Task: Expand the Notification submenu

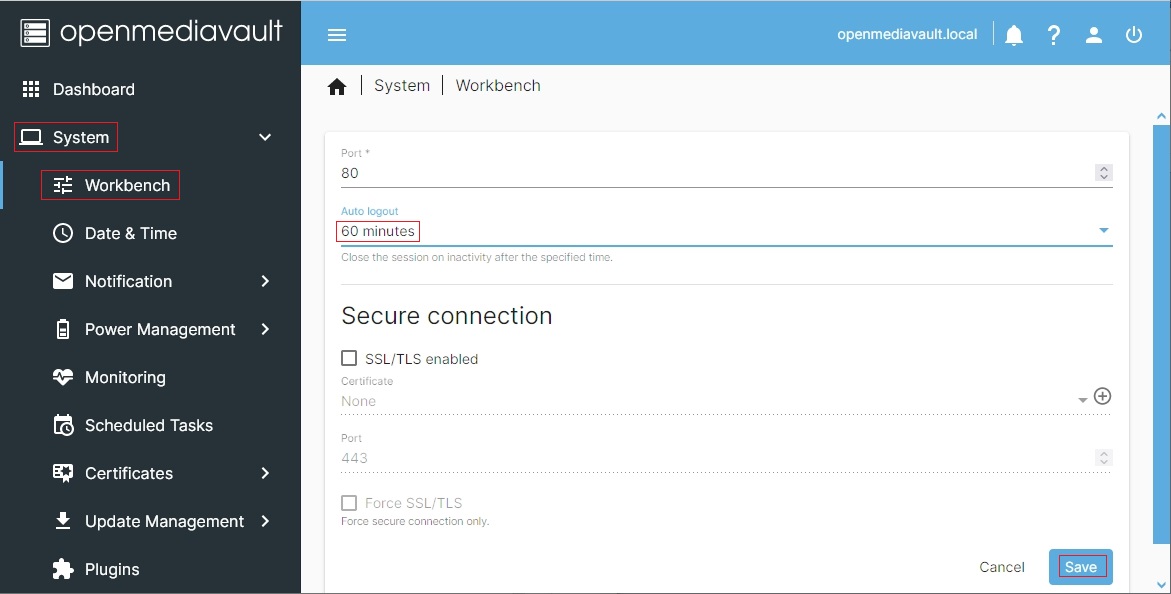Action: pos(265,282)
